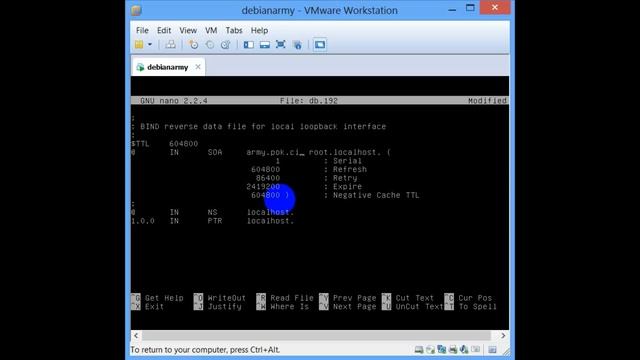
Task: Click the sound card status bar icon
Action: 464,349
